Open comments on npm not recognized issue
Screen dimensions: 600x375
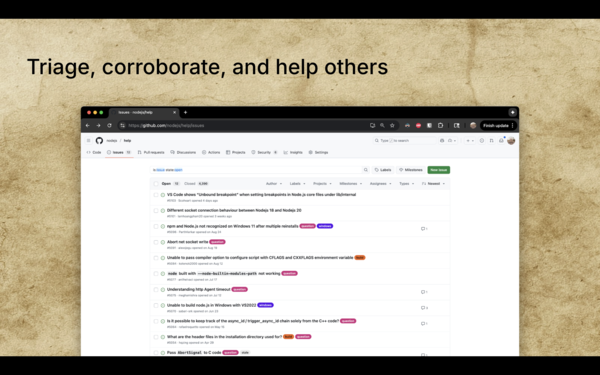[424, 229]
